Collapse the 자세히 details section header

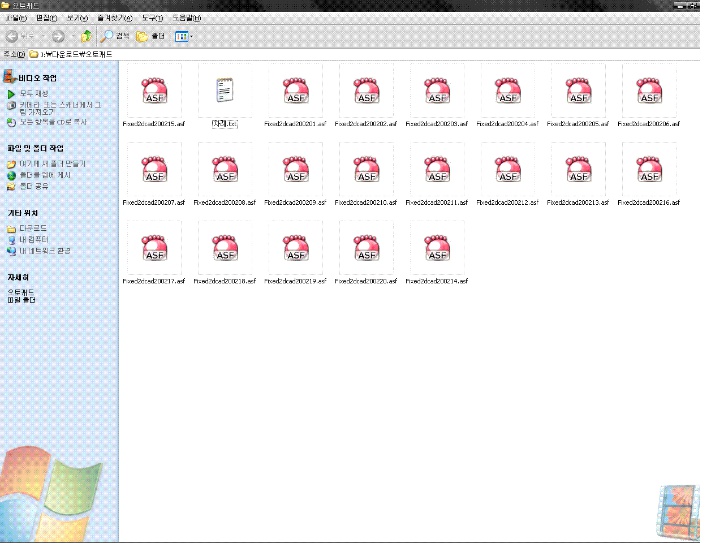(x=18, y=277)
